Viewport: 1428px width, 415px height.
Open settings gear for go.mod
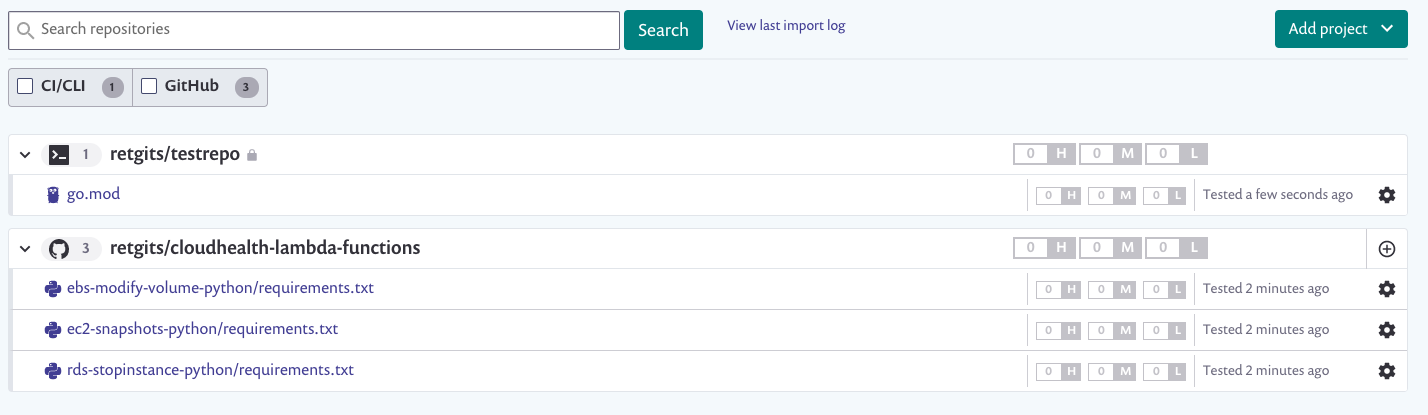(1387, 195)
